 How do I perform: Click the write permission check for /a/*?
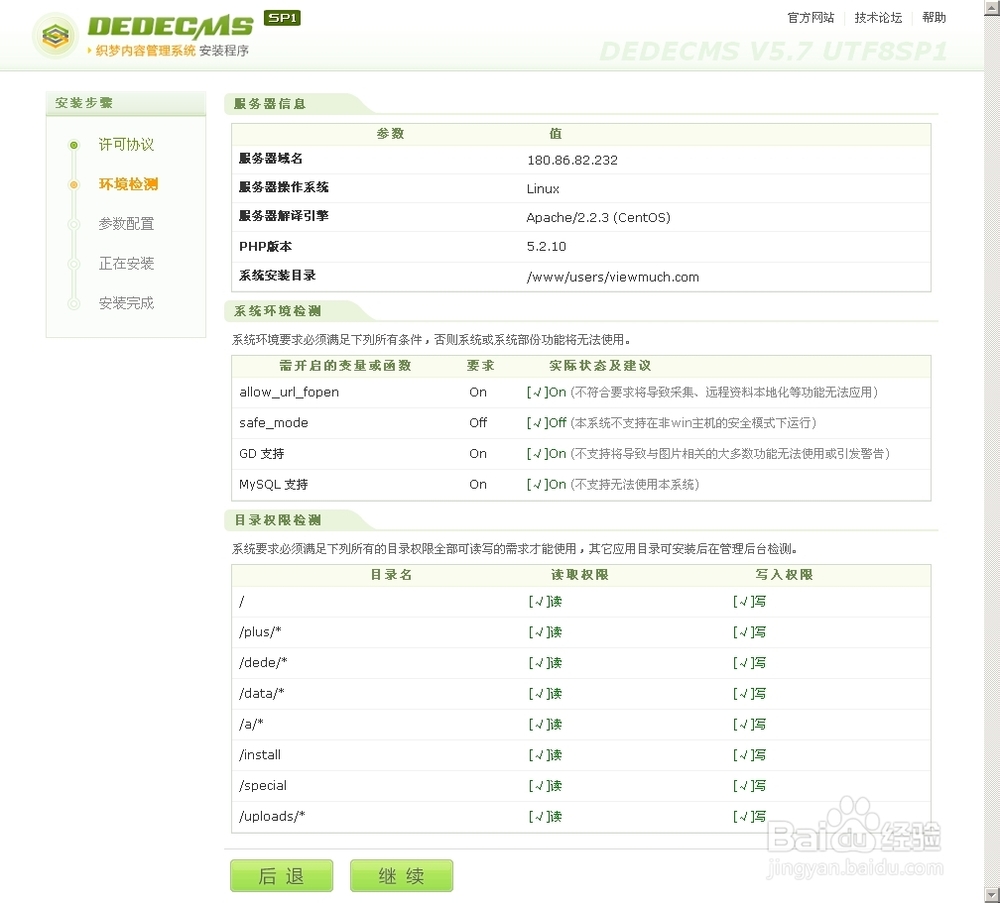point(749,724)
